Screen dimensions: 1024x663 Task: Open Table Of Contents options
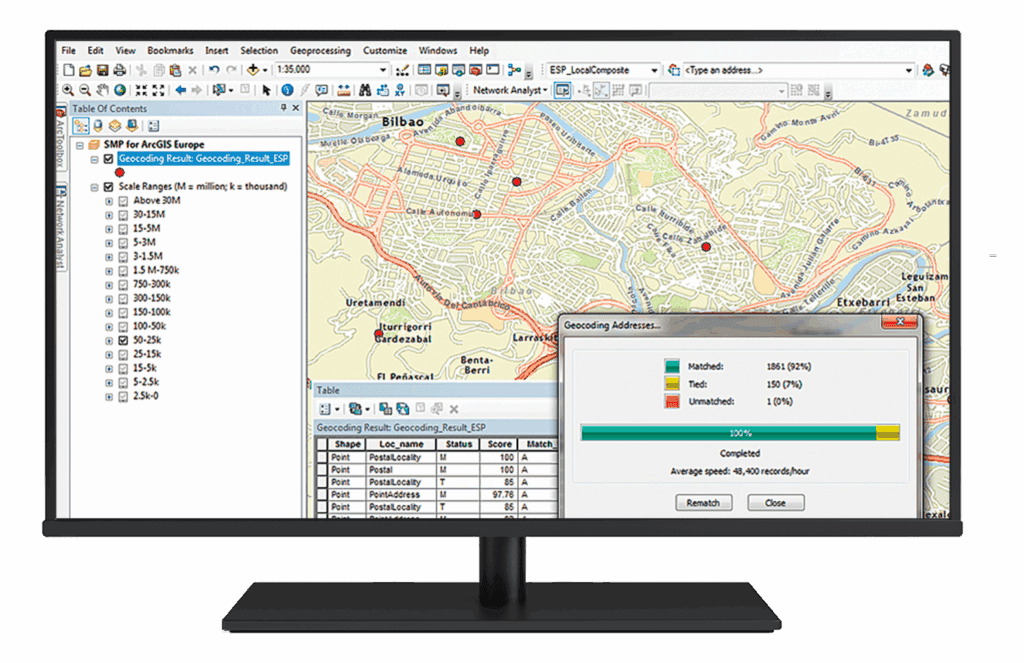pyautogui.click(x=153, y=125)
